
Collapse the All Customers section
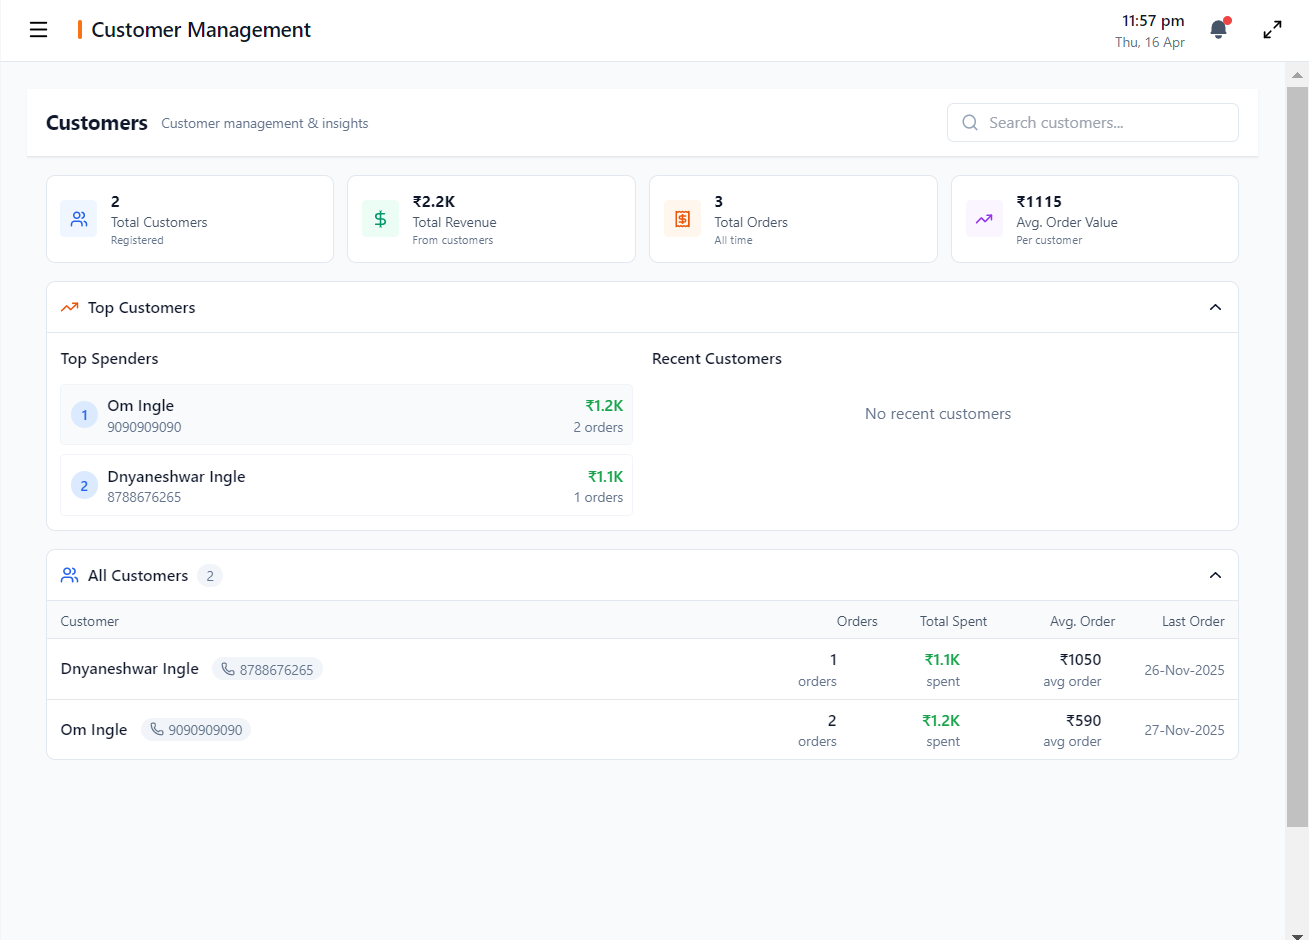tap(1215, 575)
